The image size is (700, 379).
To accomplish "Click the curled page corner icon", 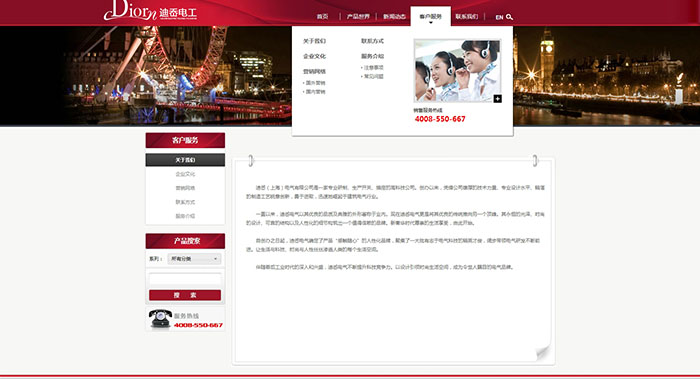I will click(x=543, y=353).
